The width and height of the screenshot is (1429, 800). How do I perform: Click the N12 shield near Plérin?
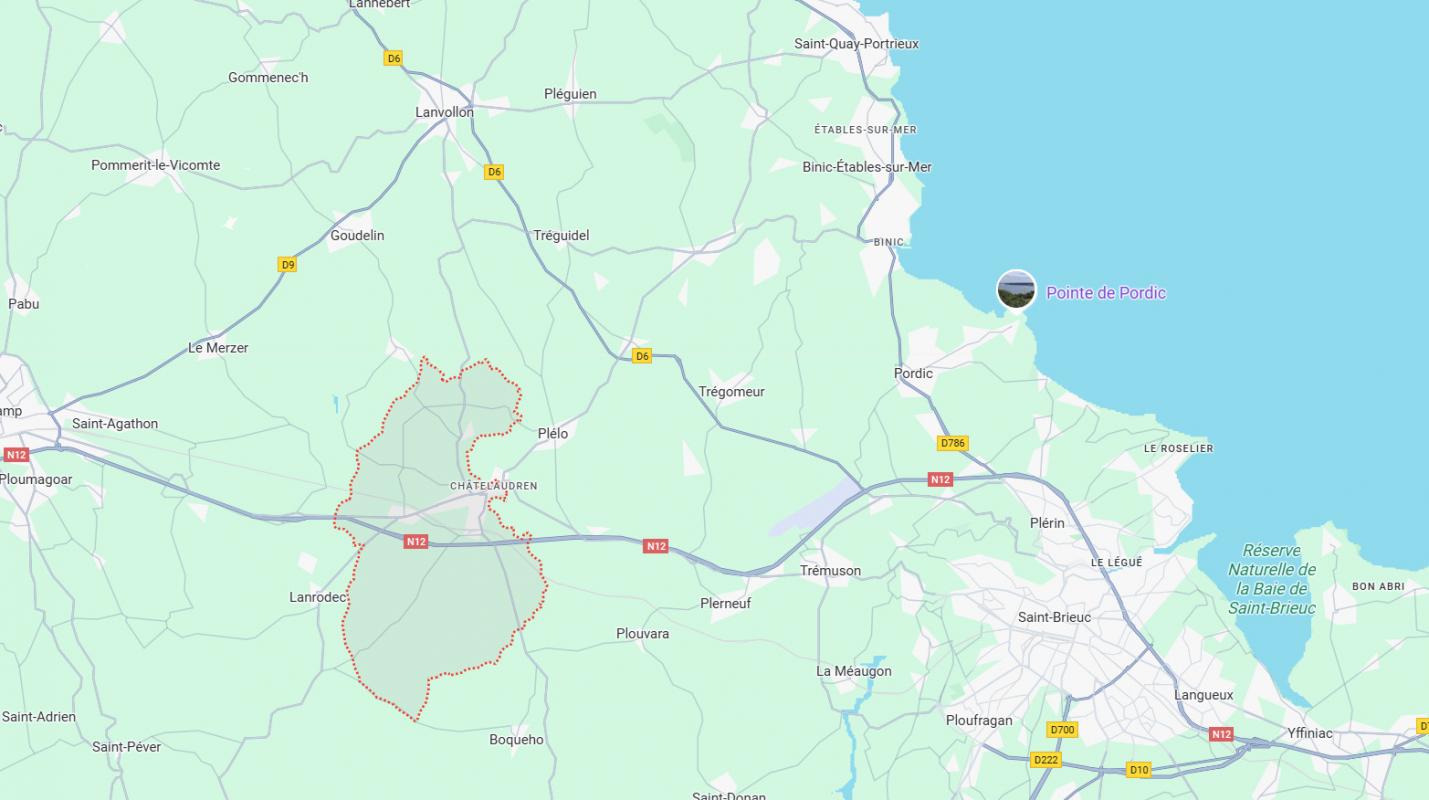(x=940, y=480)
